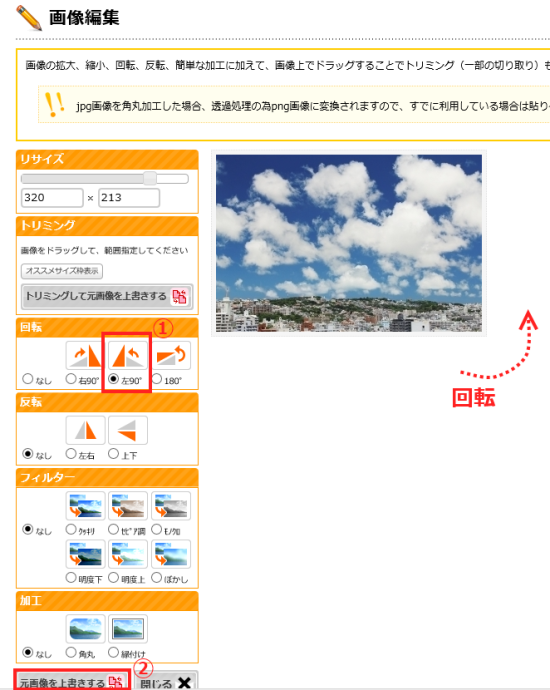Click the monochrome (モノクロ) filter thumbnail
The height and width of the screenshot is (690, 550).
[x=171, y=506]
